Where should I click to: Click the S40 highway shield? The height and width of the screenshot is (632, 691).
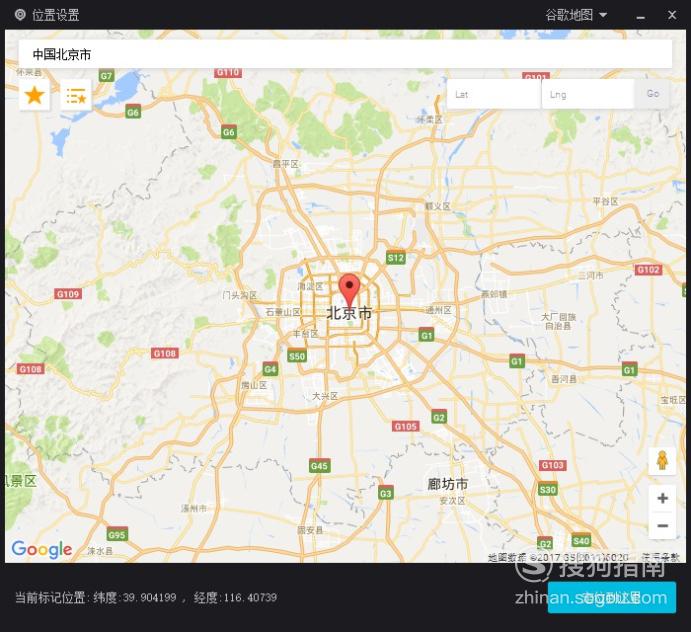(581, 541)
